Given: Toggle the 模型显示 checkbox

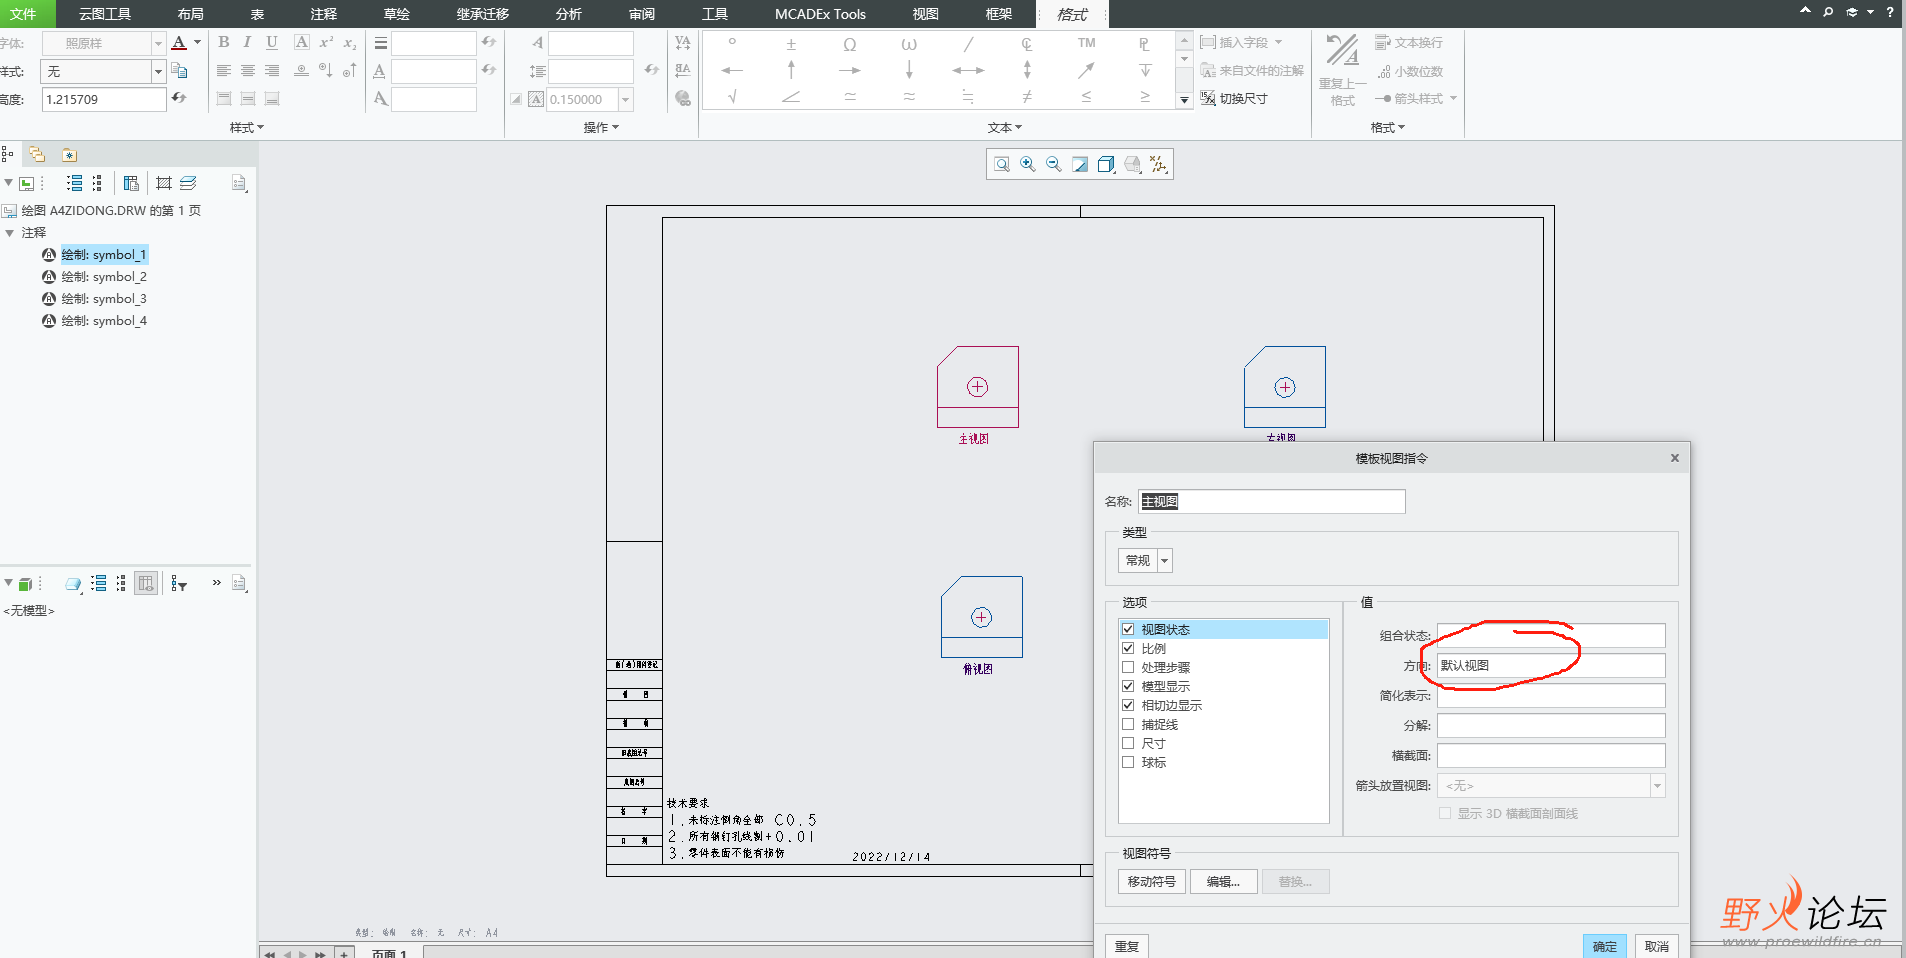Looking at the screenshot, I should 1128,686.
